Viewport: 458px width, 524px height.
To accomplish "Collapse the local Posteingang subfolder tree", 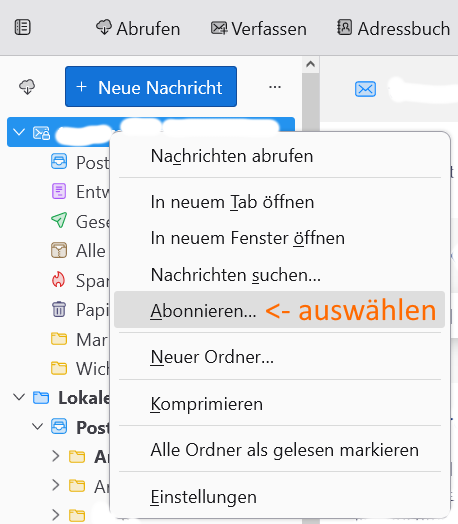I will tap(37, 427).
